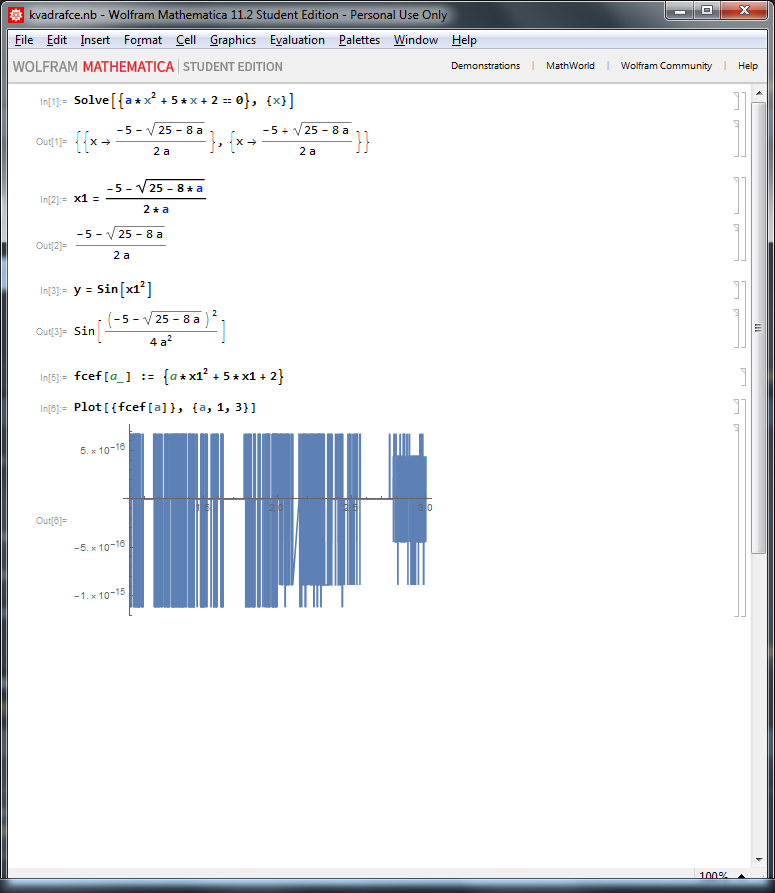Image resolution: width=775 pixels, height=893 pixels.
Task: Open the Demonstrations link
Action: [x=485, y=66]
